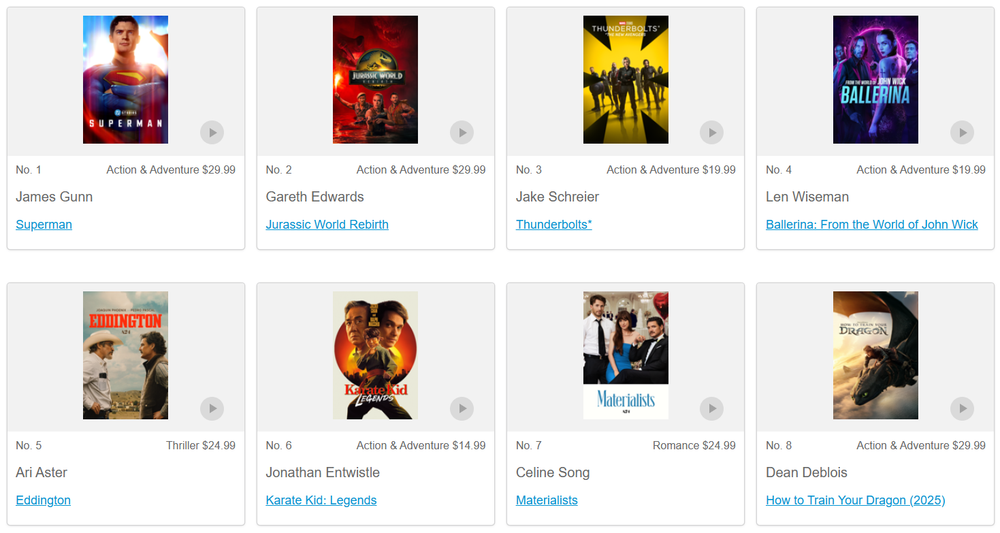Image resolution: width=1000 pixels, height=533 pixels.
Task: Play the Eddington preview
Action: point(212,409)
